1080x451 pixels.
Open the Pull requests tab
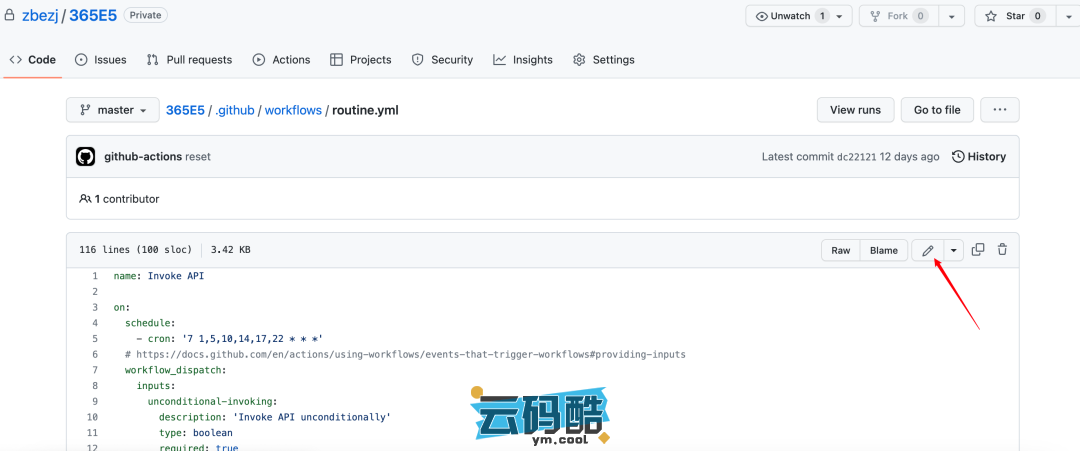click(x=189, y=60)
